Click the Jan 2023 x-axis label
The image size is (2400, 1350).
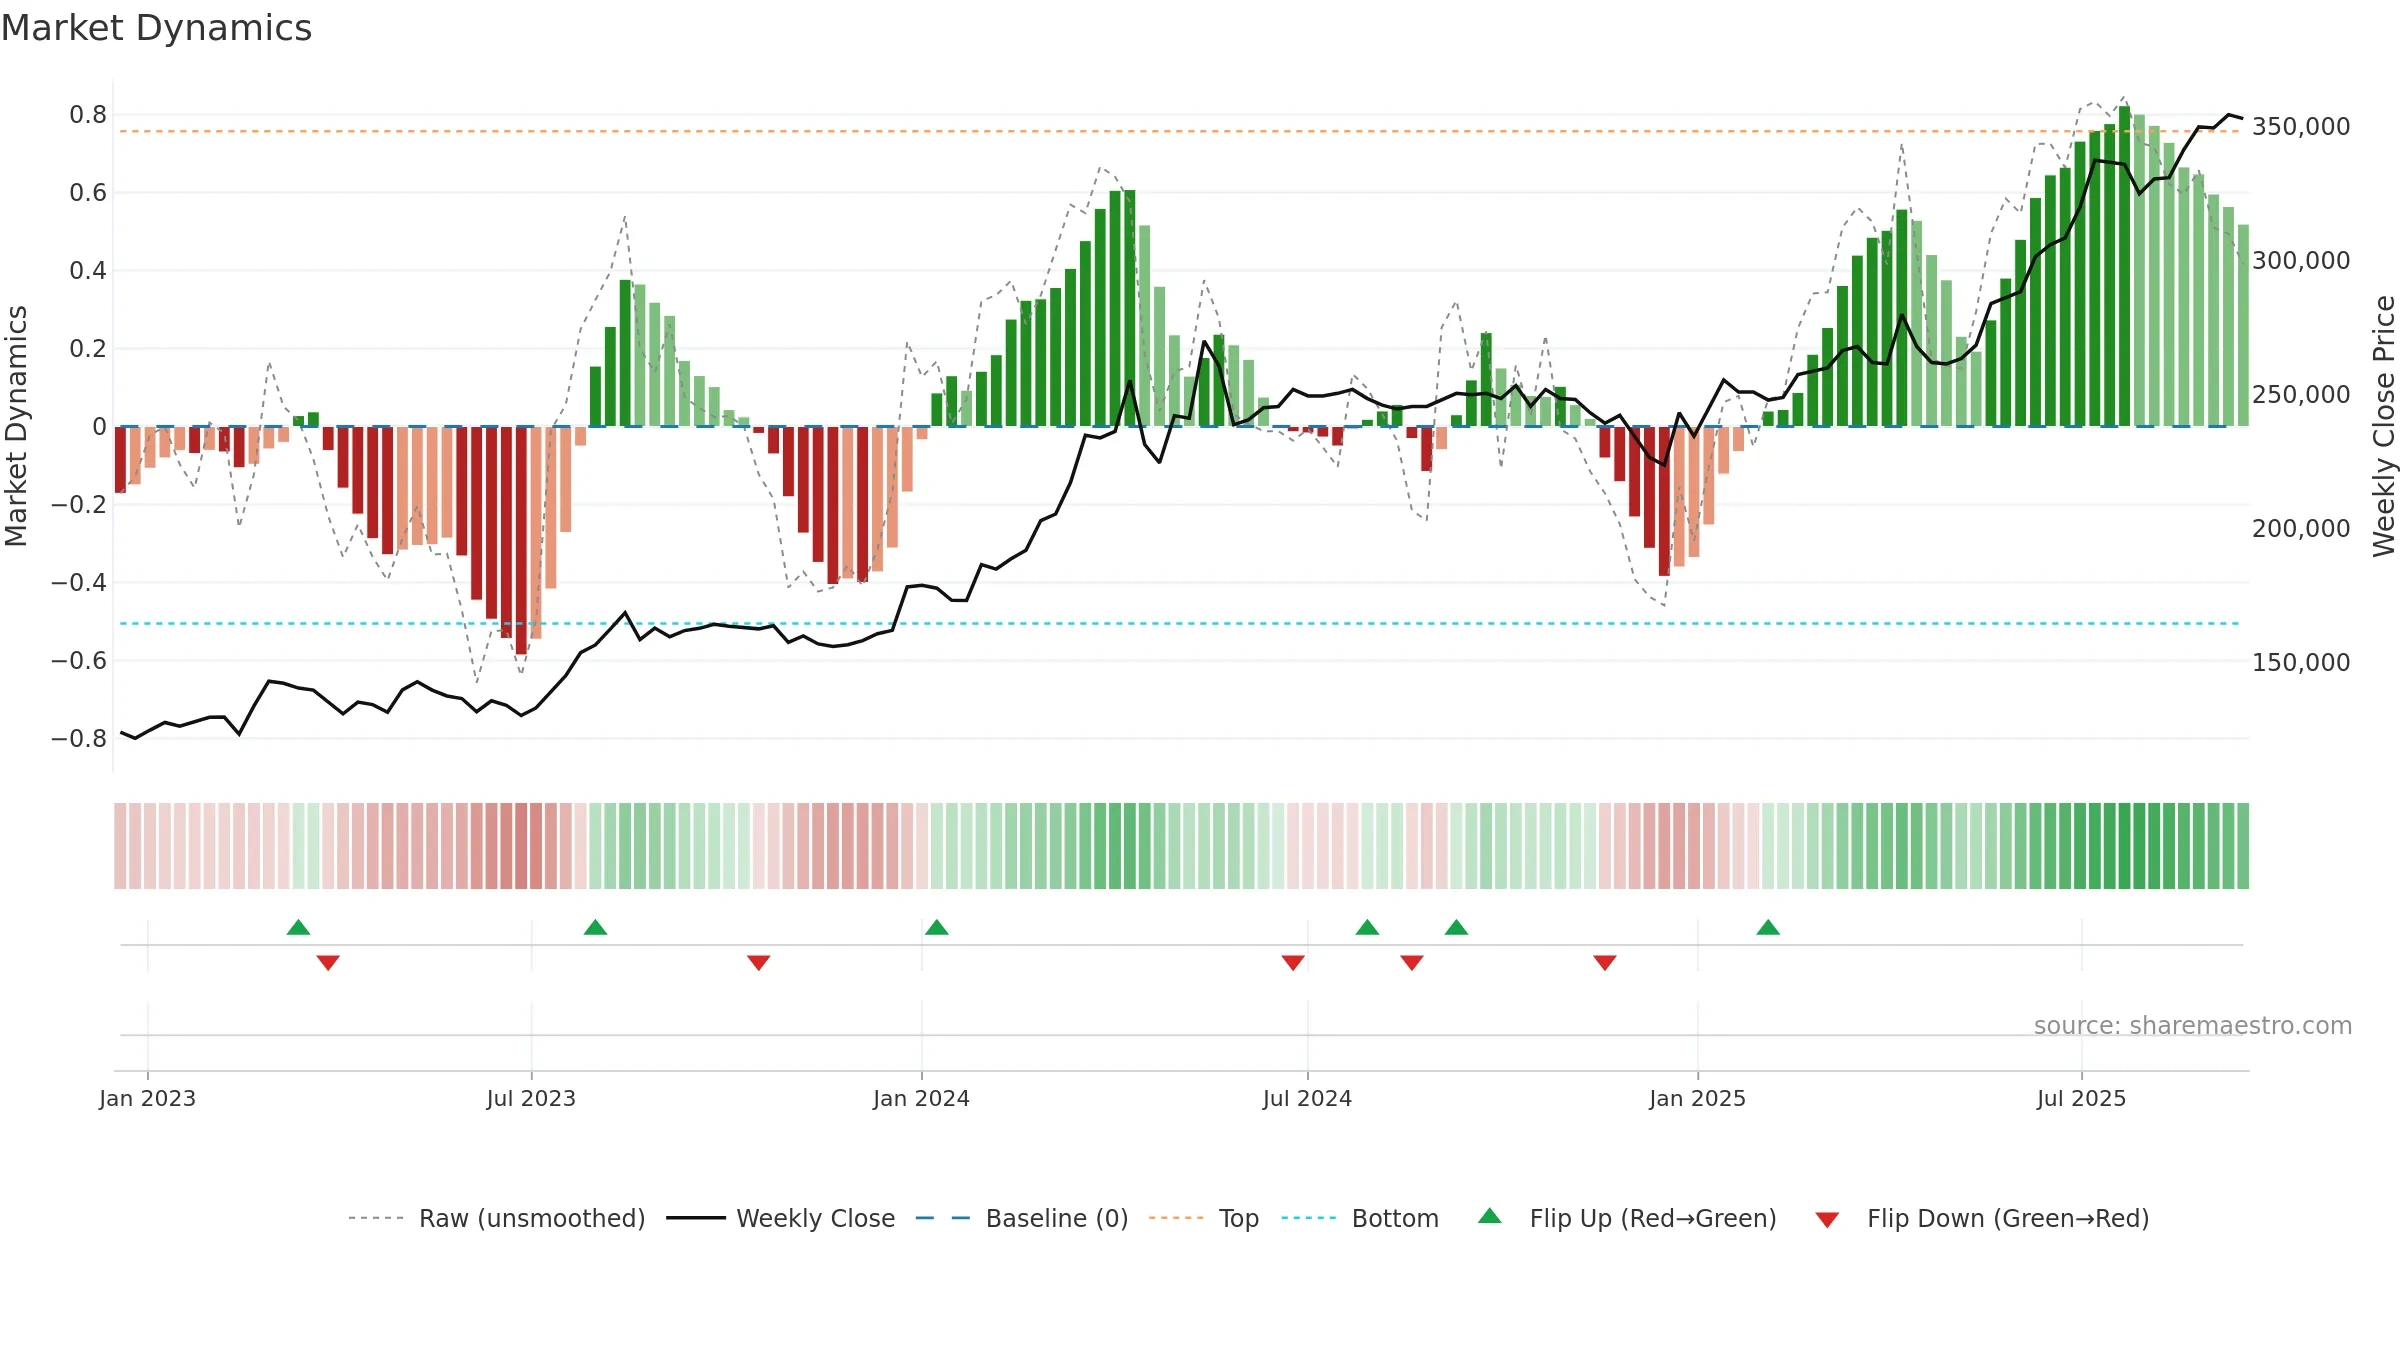pos(147,1098)
